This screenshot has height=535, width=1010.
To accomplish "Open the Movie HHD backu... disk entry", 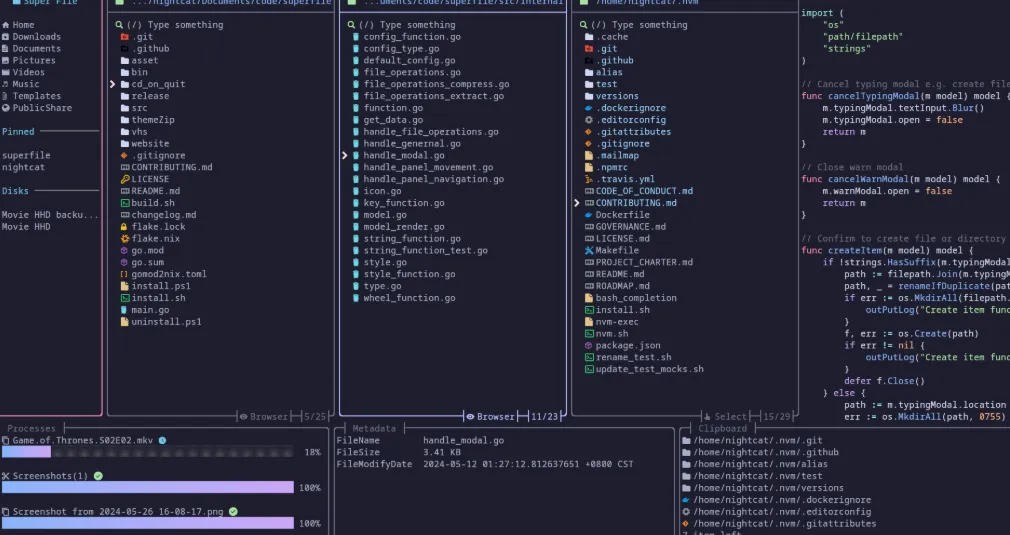I will [x=50, y=215].
